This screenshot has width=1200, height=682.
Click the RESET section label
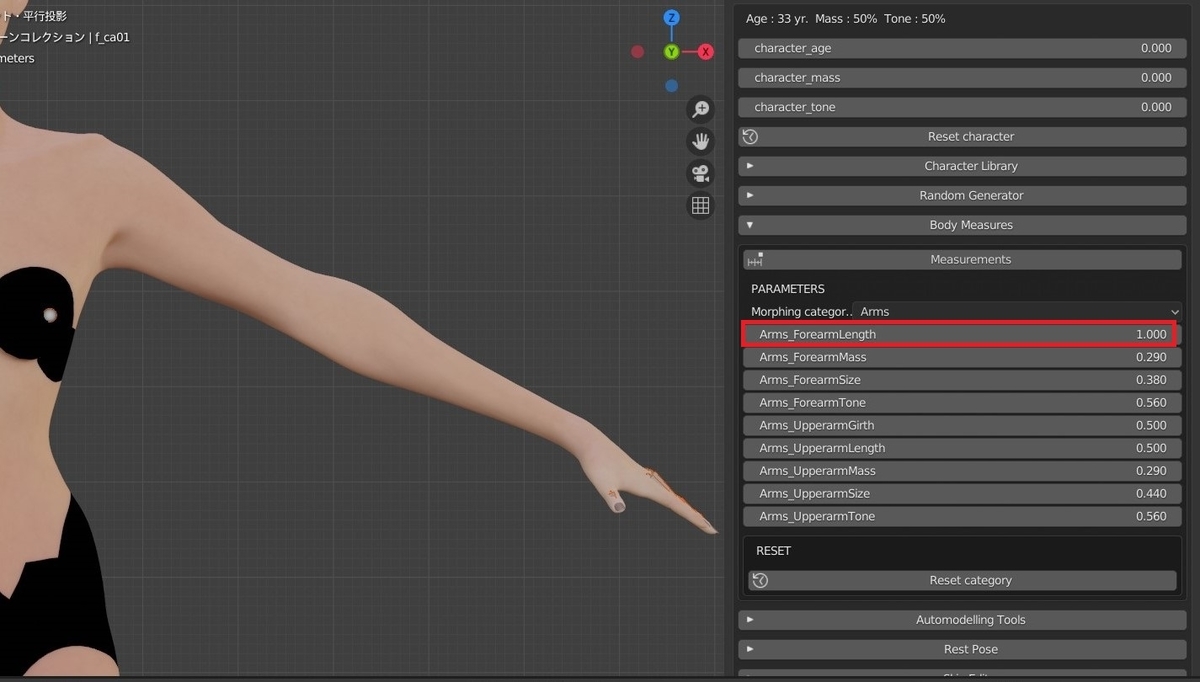coord(773,551)
